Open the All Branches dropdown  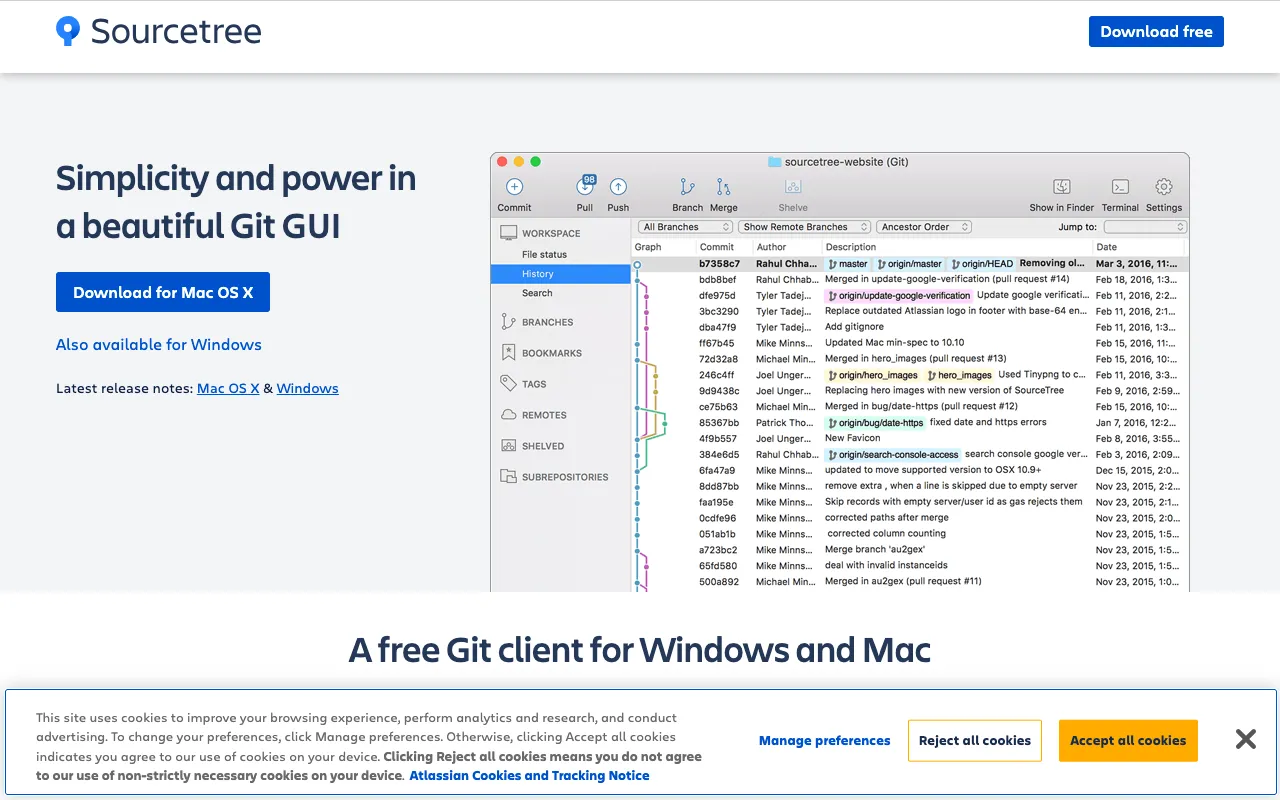coord(684,227)
